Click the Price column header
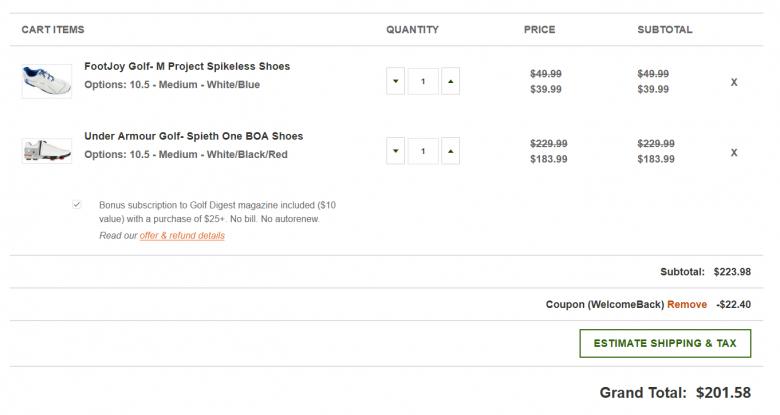Image resolution: width=780 pixels, height=415 pixels. (539, 30)
